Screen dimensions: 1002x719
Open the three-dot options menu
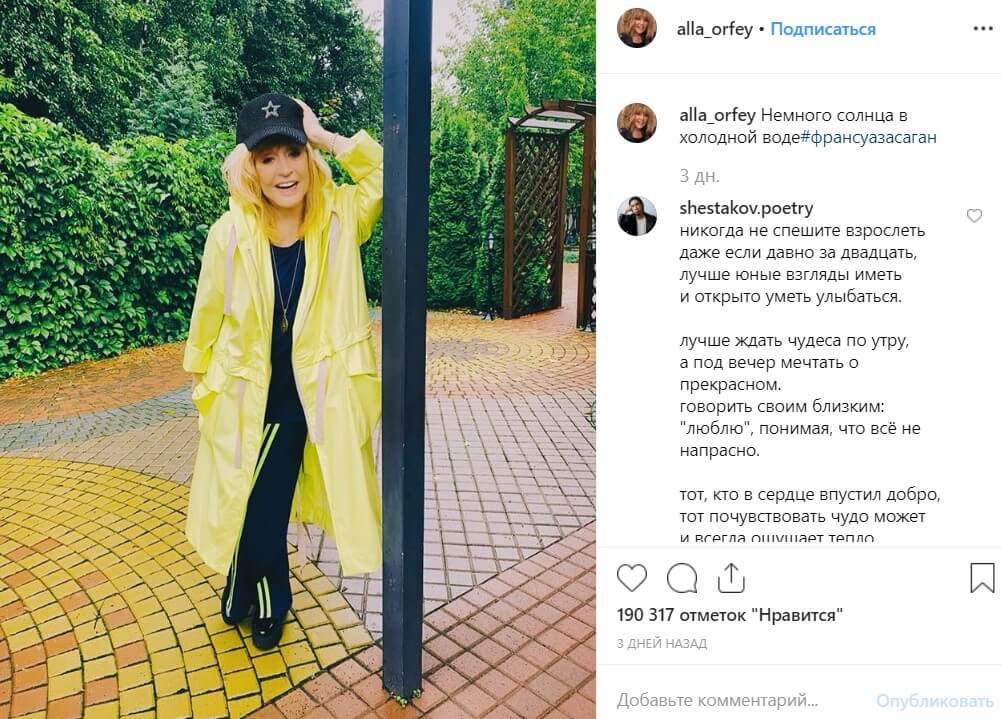pos(983,29)
